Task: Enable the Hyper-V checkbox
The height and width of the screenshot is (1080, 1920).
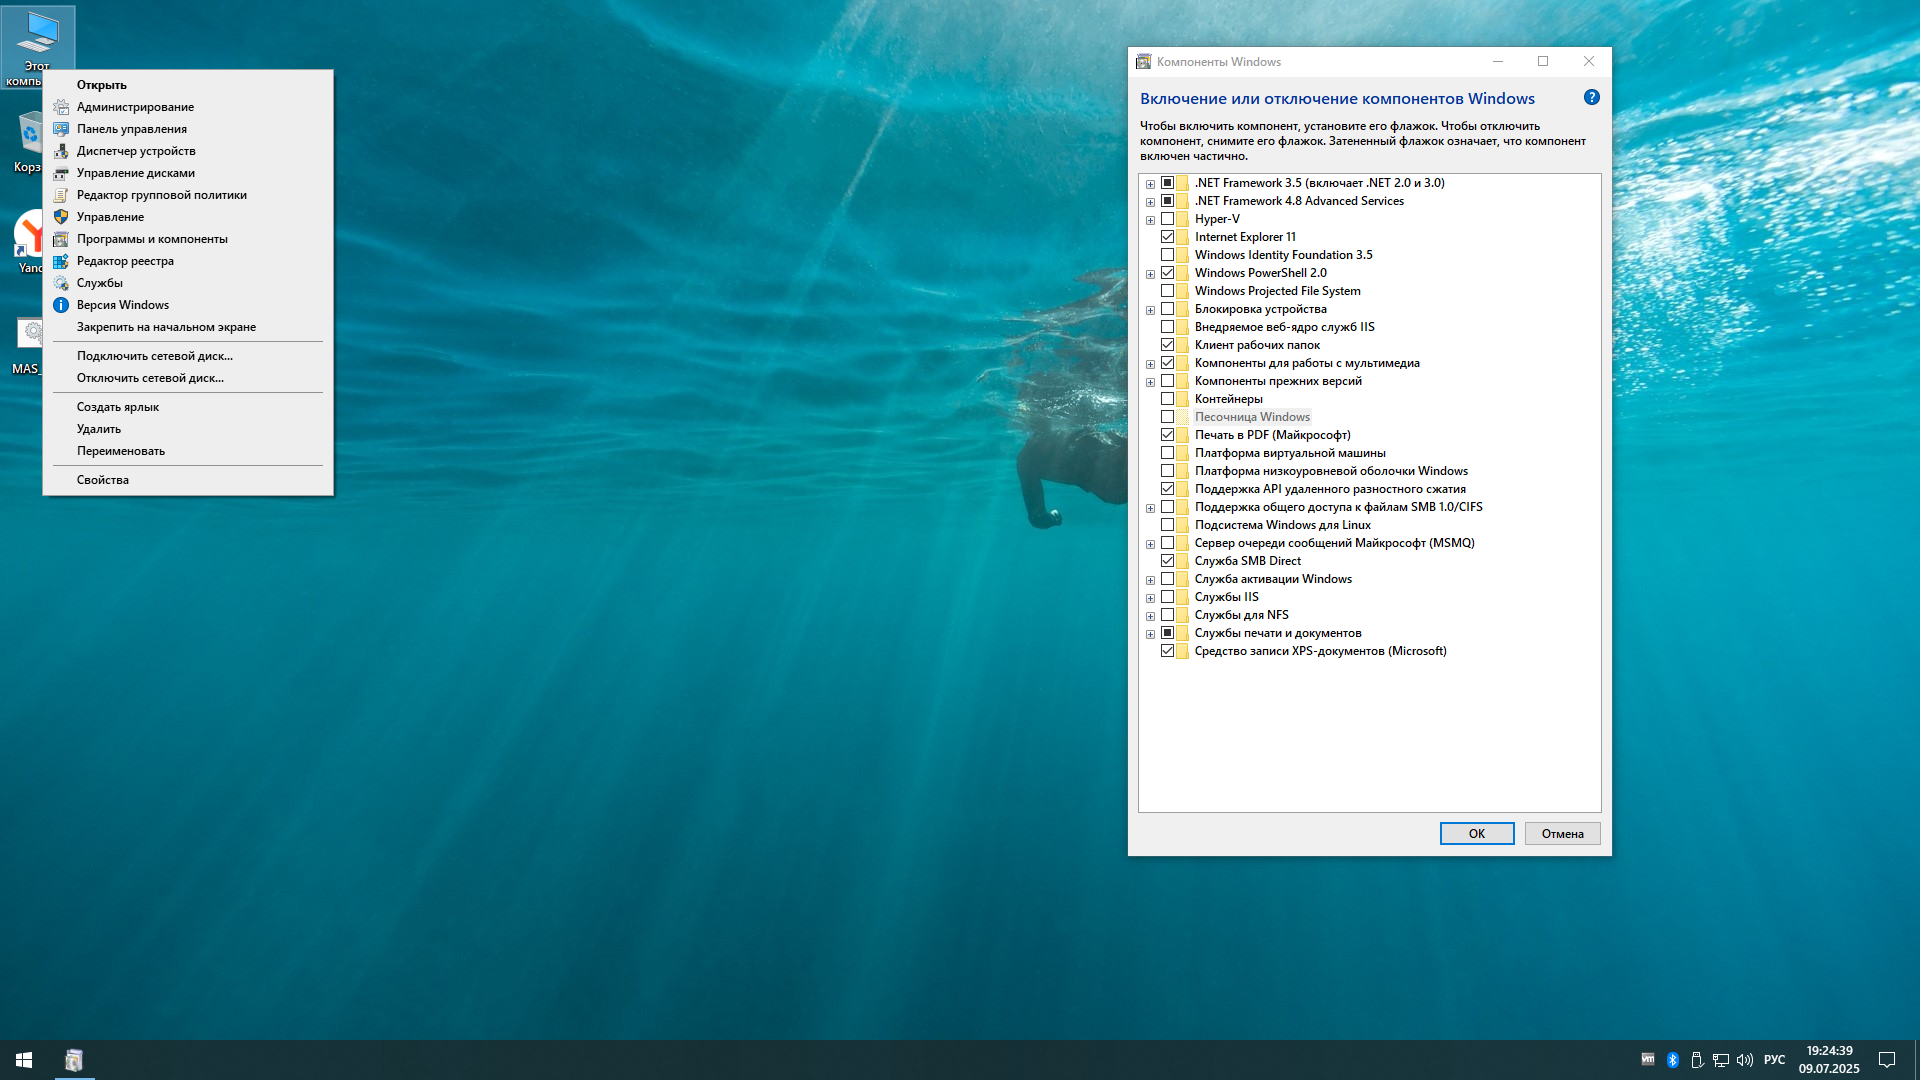Action: [1167, 219]
